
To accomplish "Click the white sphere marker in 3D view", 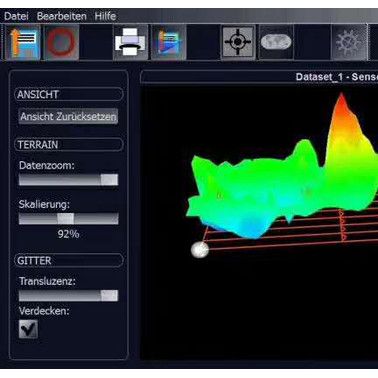I will (200, 250).
